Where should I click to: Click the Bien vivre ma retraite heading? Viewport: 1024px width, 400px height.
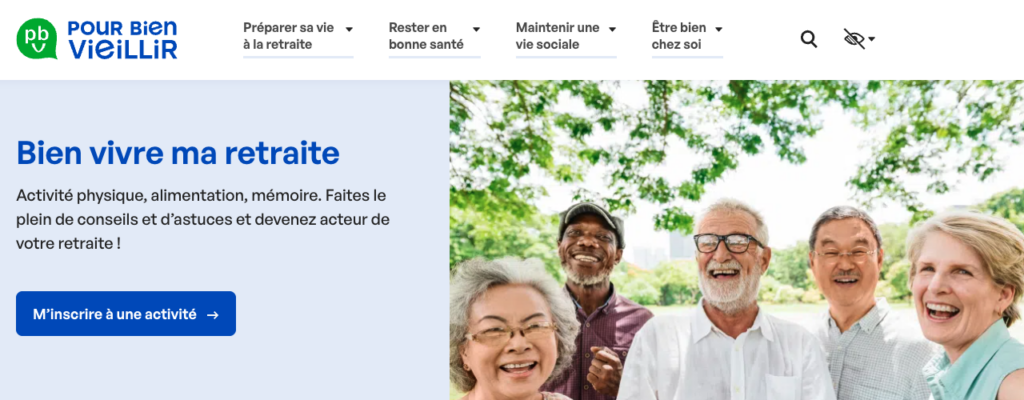tap(178, 153)
